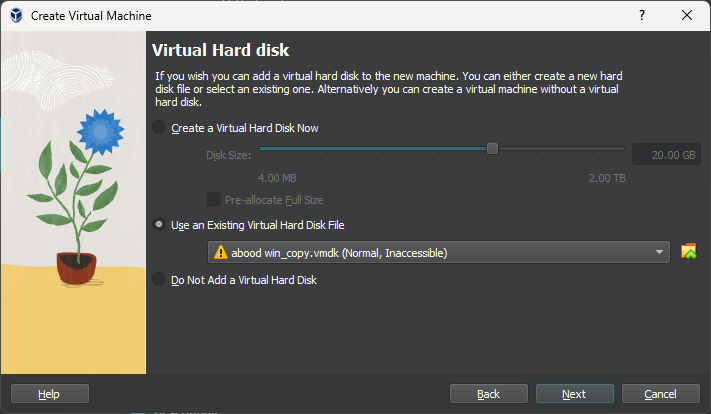Screen dimensions: 711x414
Task: Click the yellow warning icon beside abood win_copy.vmdk
Action: [220, 252]
